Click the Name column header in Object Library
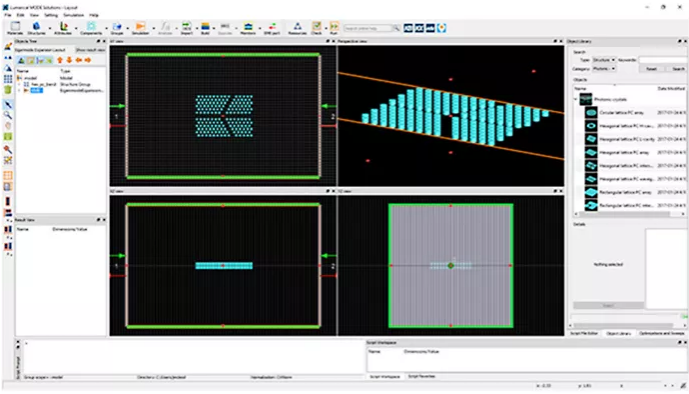This screenshot has height=394, width=689. click(580, 89)
